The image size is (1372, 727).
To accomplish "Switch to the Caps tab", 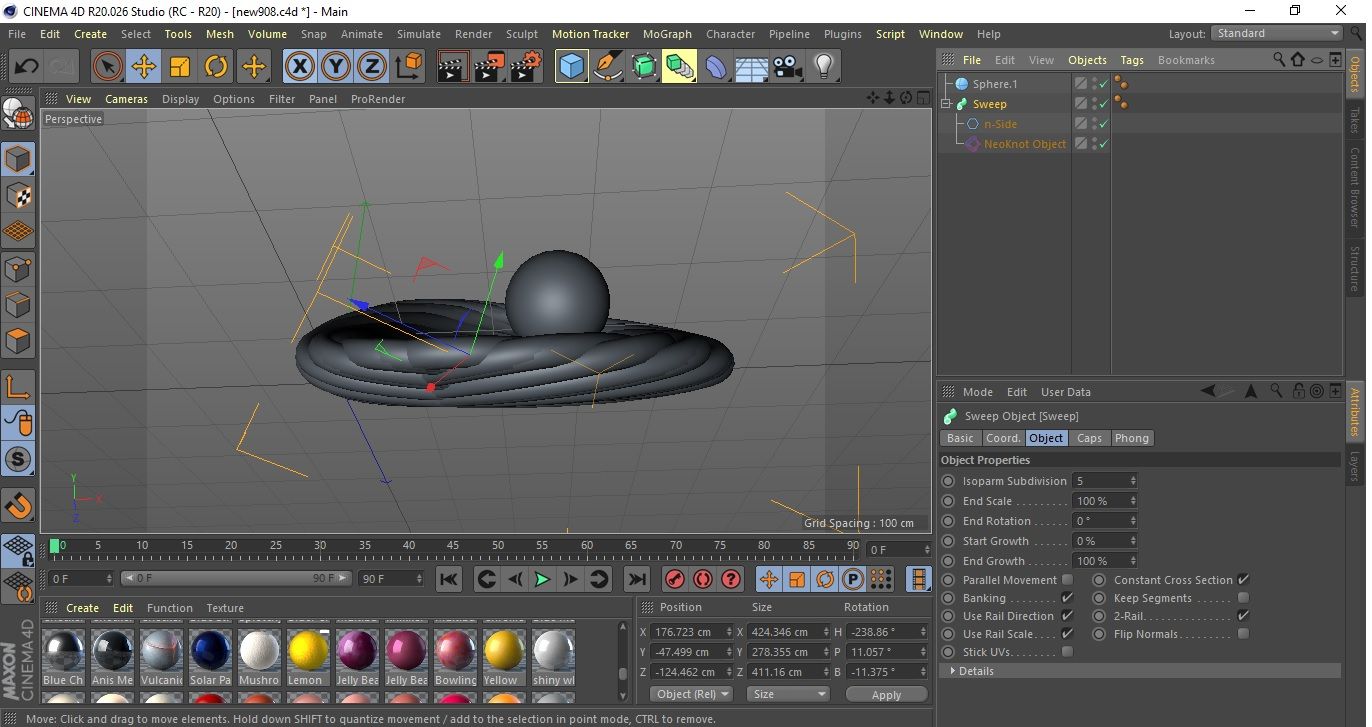I will pos(1089,438).
